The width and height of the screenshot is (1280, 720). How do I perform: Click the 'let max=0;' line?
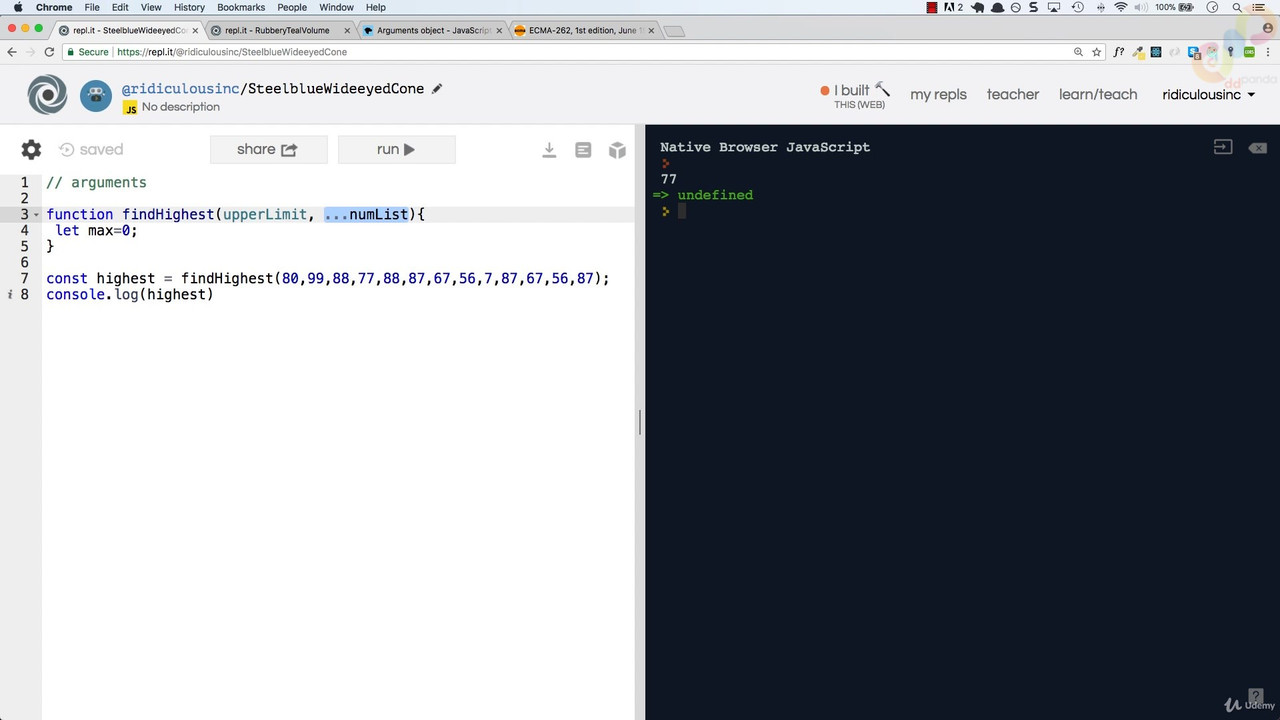96,230
